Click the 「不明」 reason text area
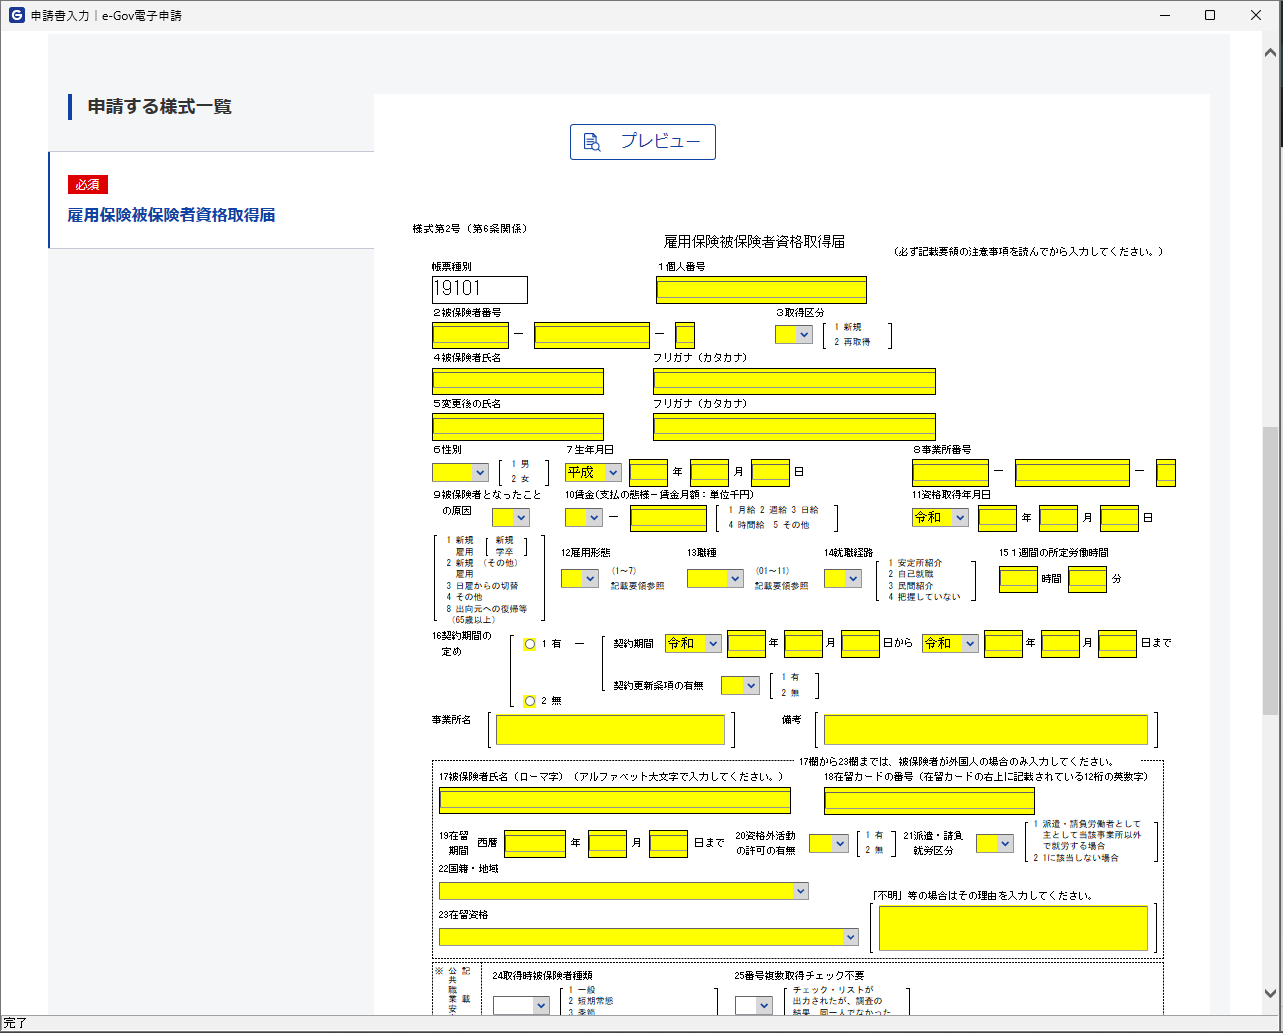Screen dimensions: 1283x1033 (x=1013, y=928)
